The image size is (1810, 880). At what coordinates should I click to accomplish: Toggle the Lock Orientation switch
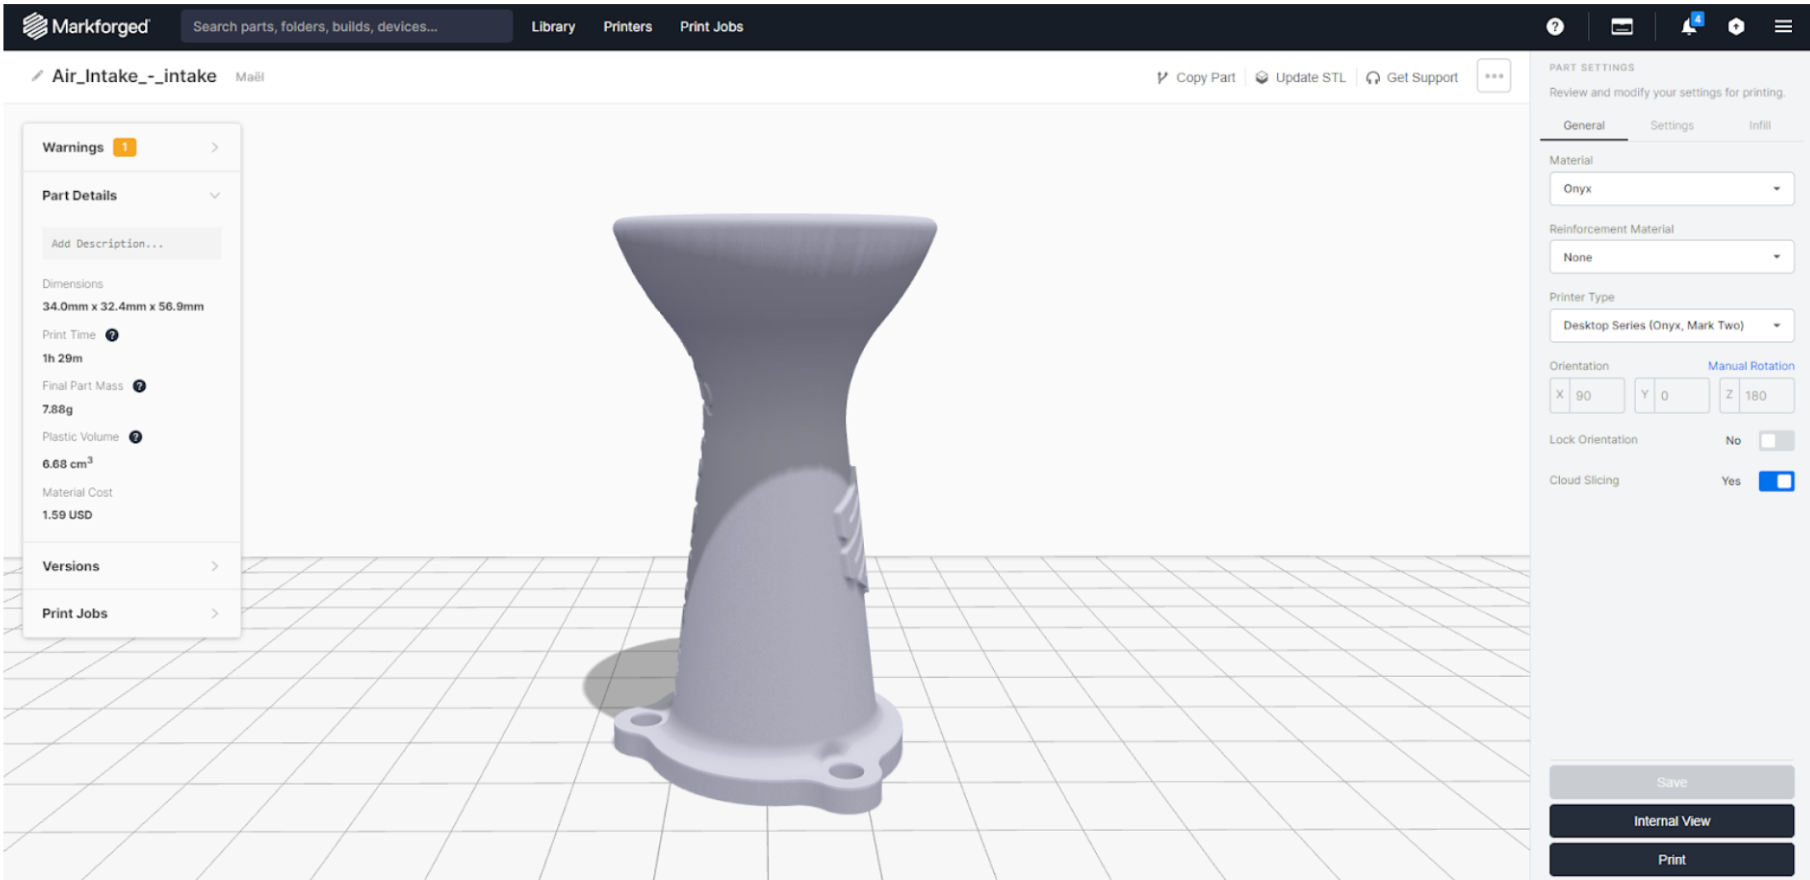[x=1776, y=441]
